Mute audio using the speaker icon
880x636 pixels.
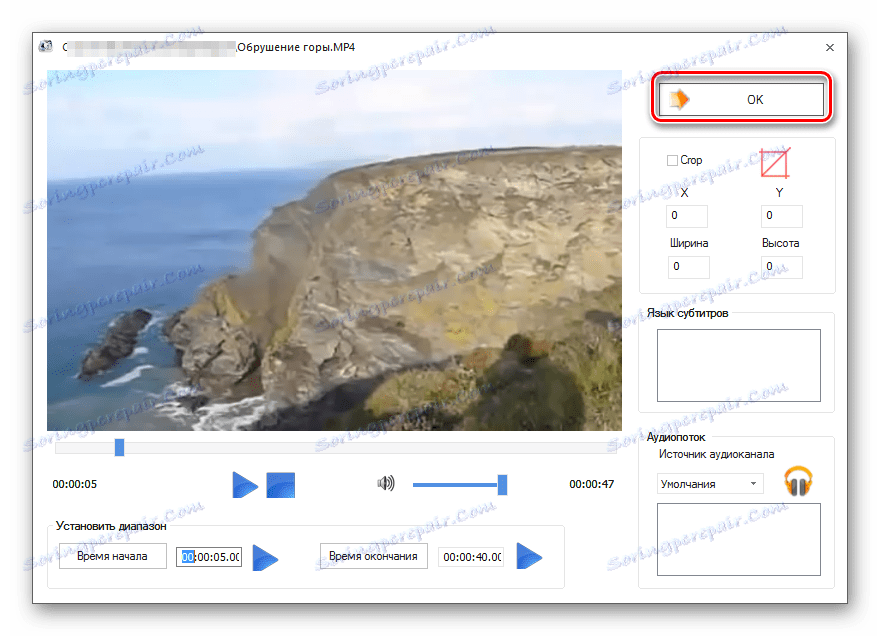pos(386,483)
